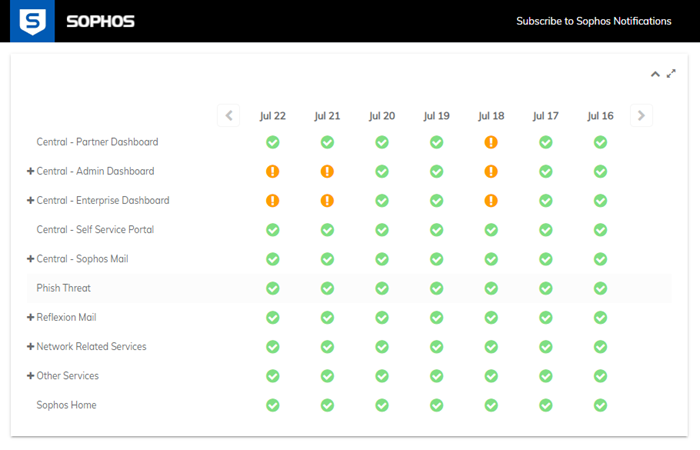Click the SOPHOS wordmark in header
Image resolution: width=700 pixels, height=450 pixels.
pos(100,21)
